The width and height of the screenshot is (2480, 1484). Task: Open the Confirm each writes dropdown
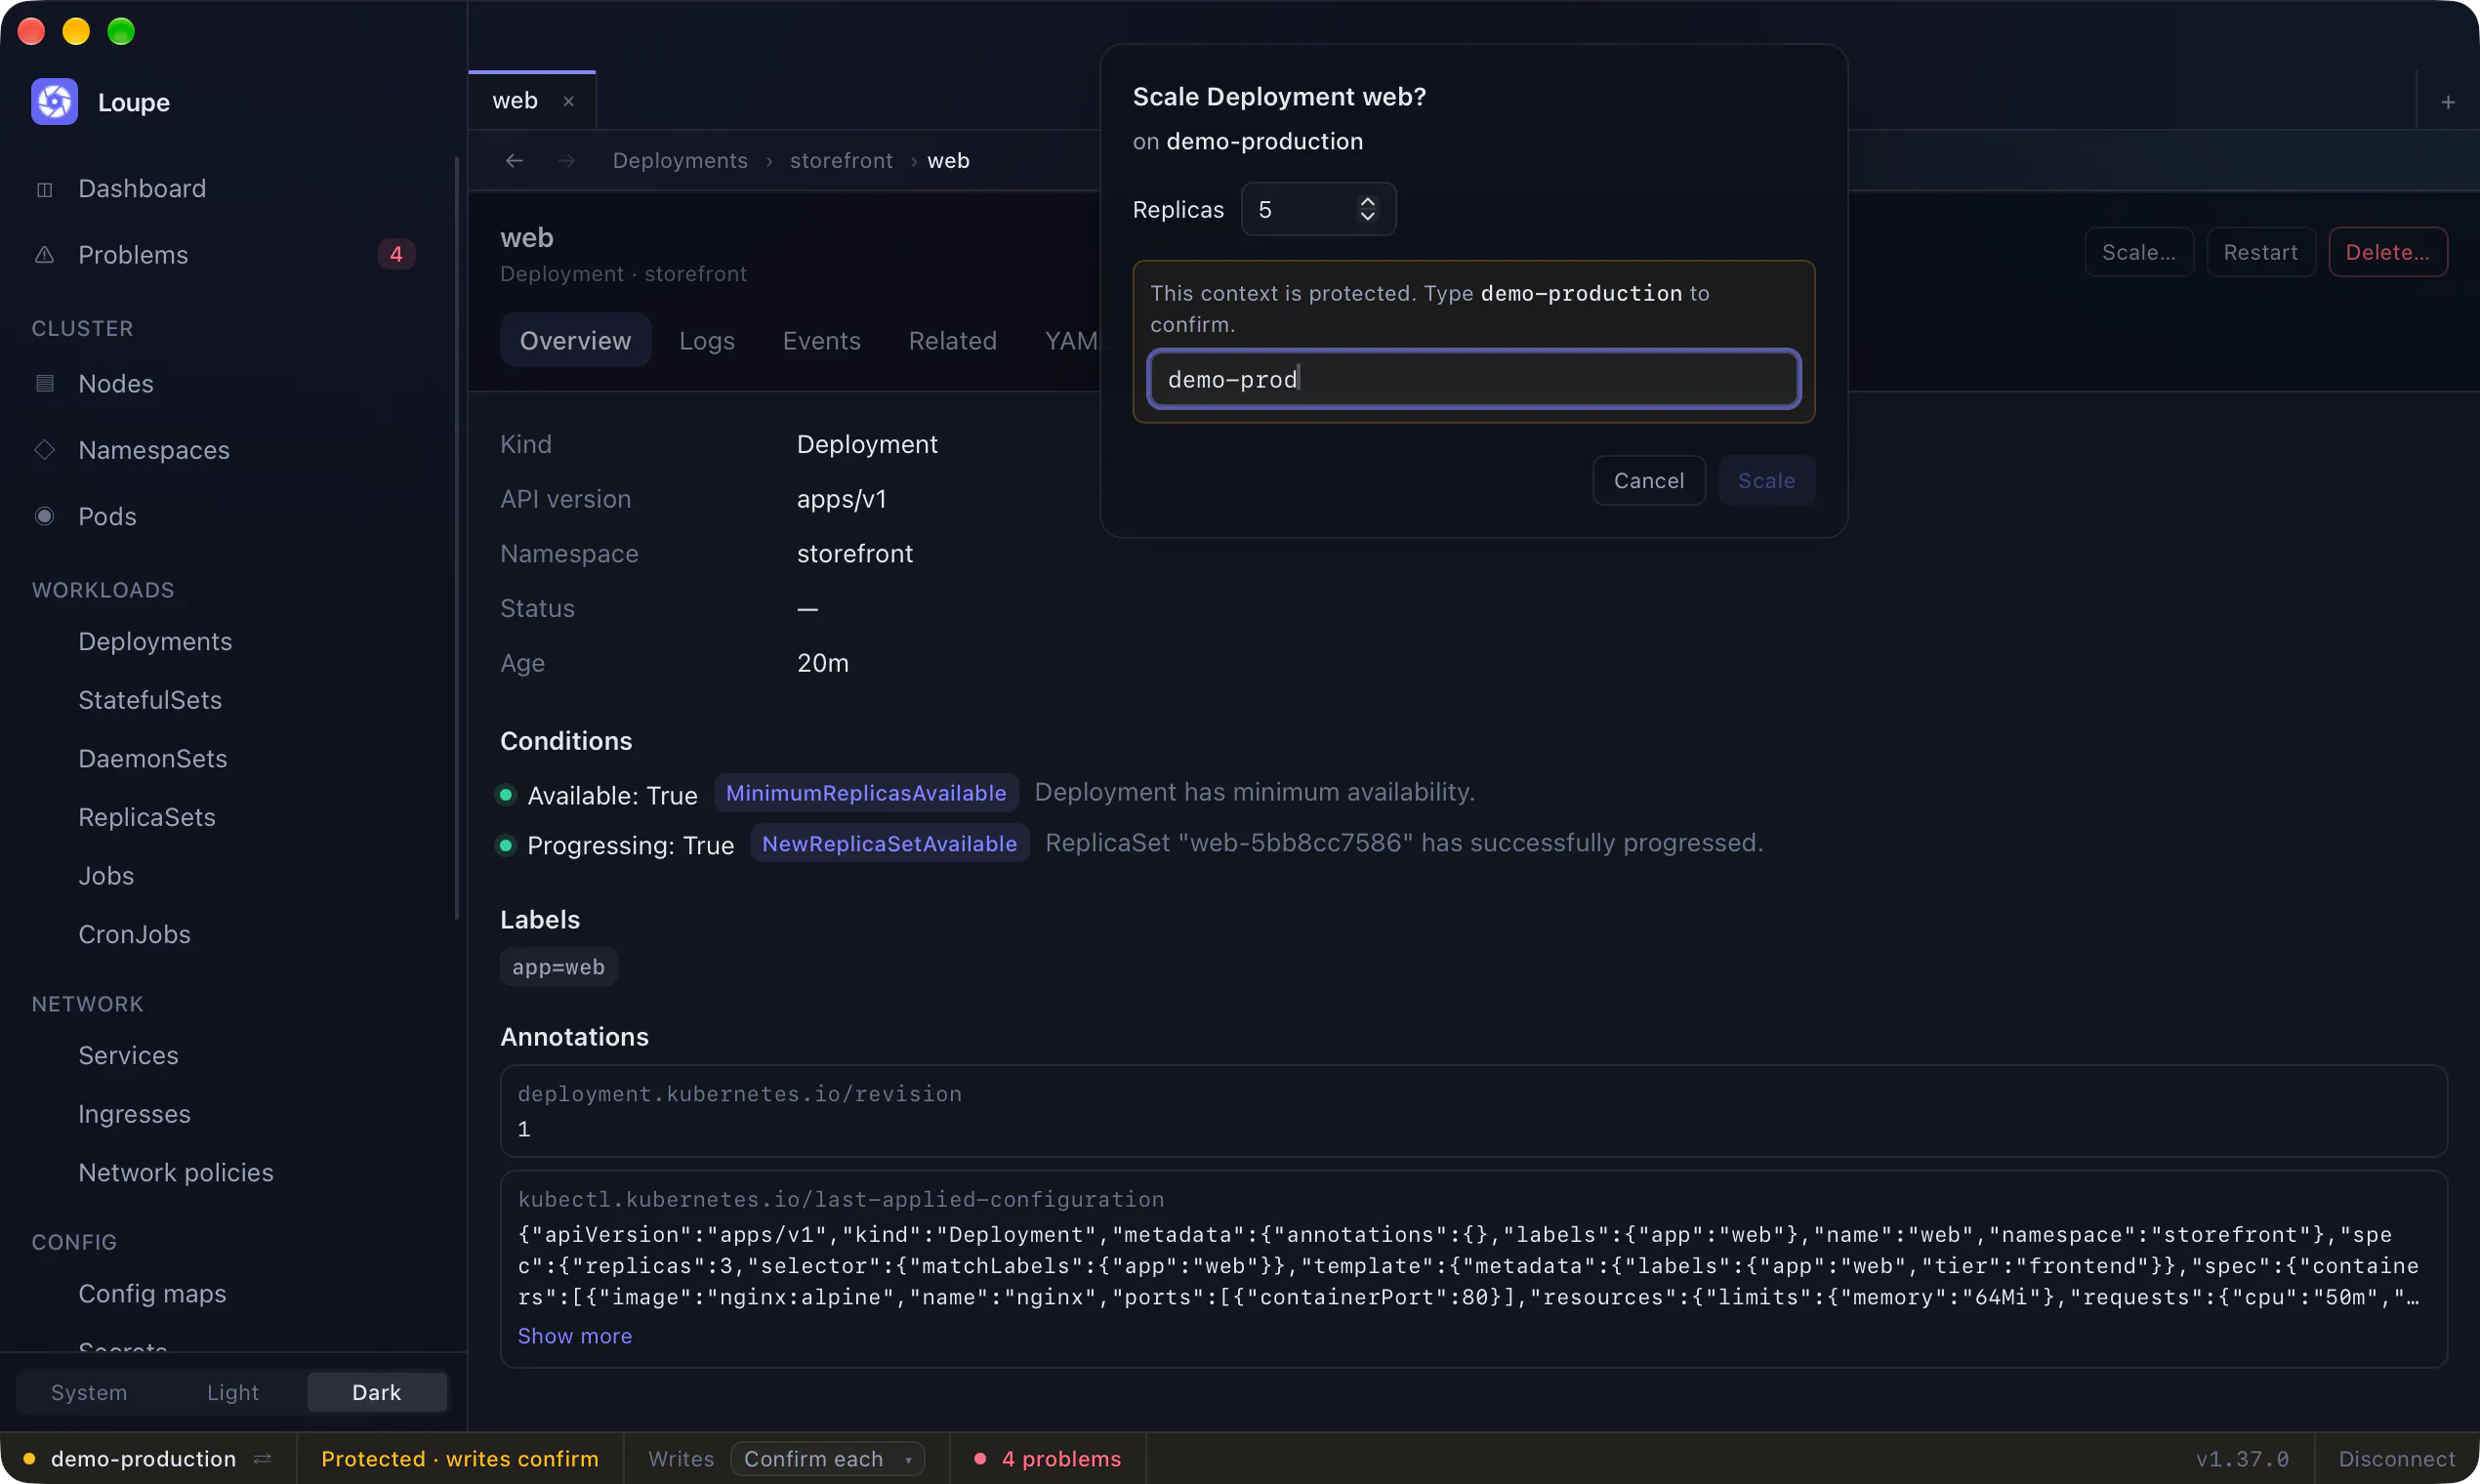(827, 1459)
